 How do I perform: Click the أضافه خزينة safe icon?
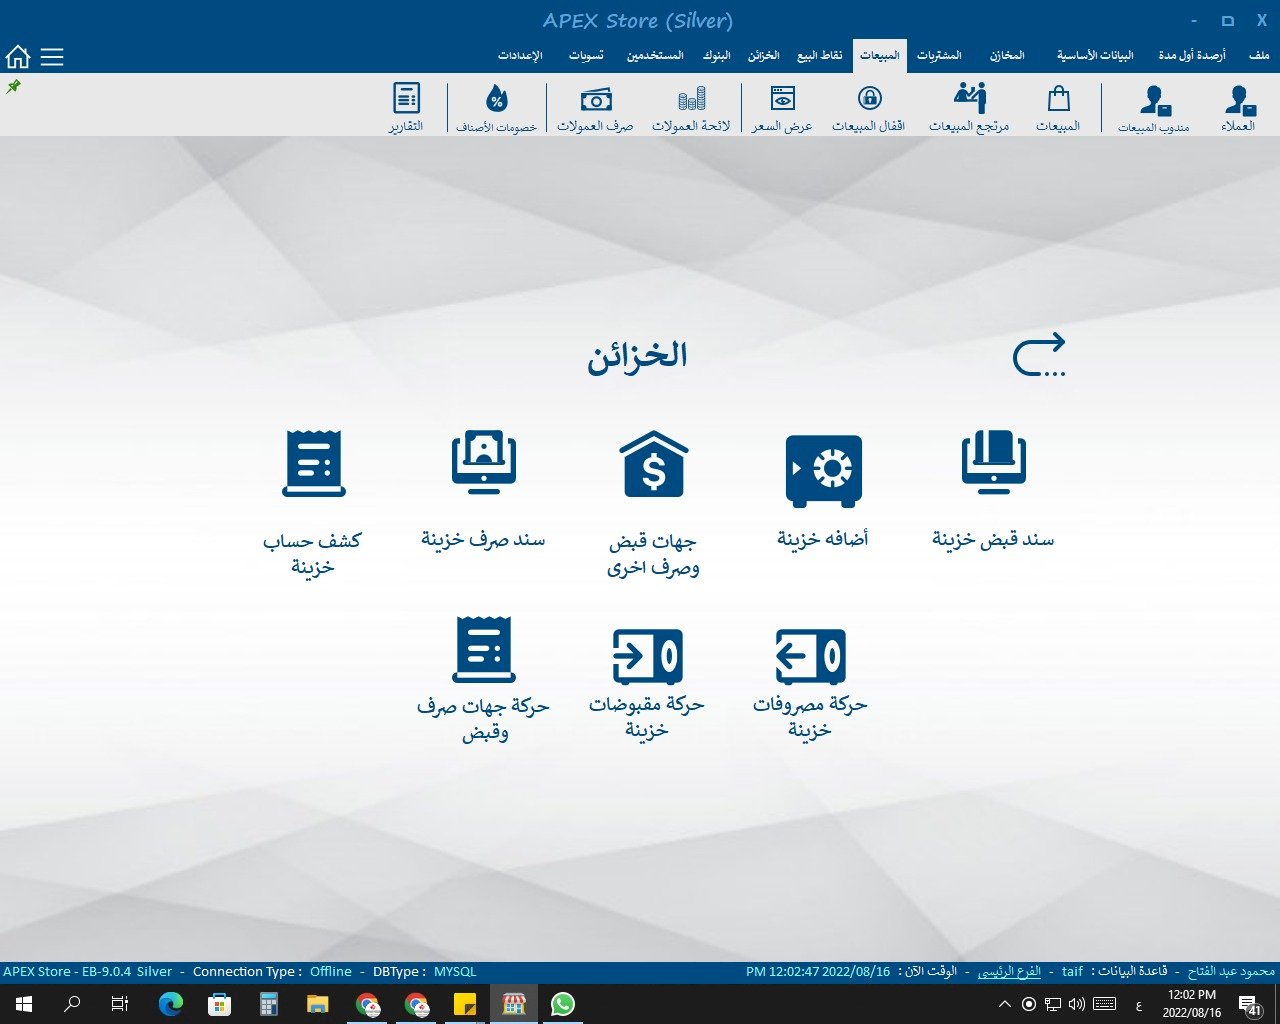(x=823, y=470)
